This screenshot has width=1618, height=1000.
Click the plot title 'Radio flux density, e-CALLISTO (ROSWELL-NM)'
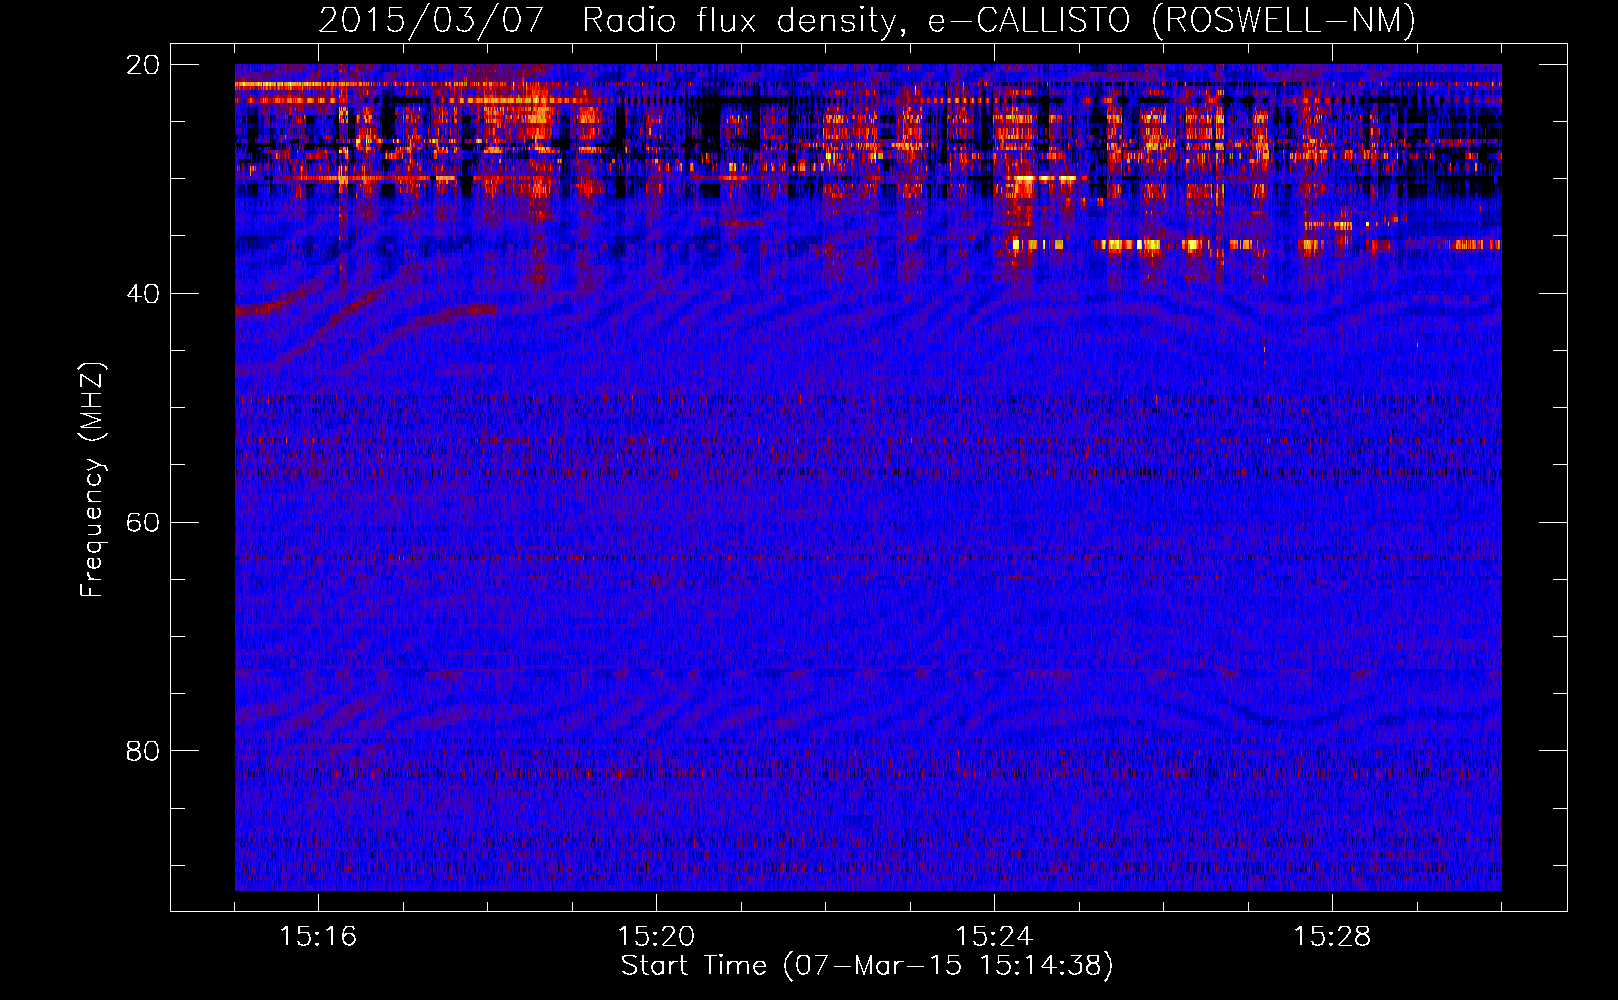pos(999,20)
